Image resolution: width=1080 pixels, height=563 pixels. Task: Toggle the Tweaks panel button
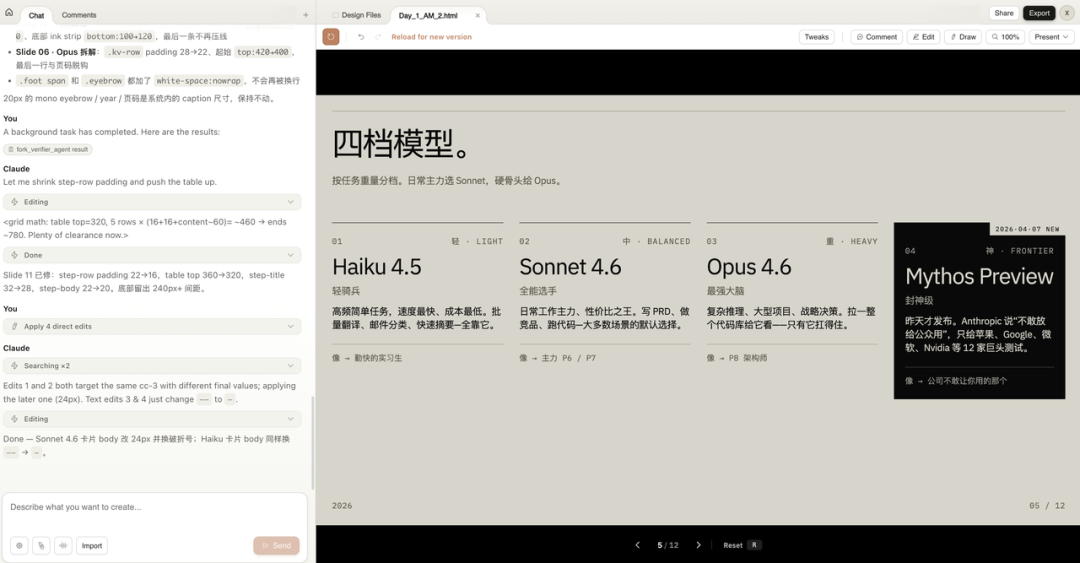pos(816,37)
